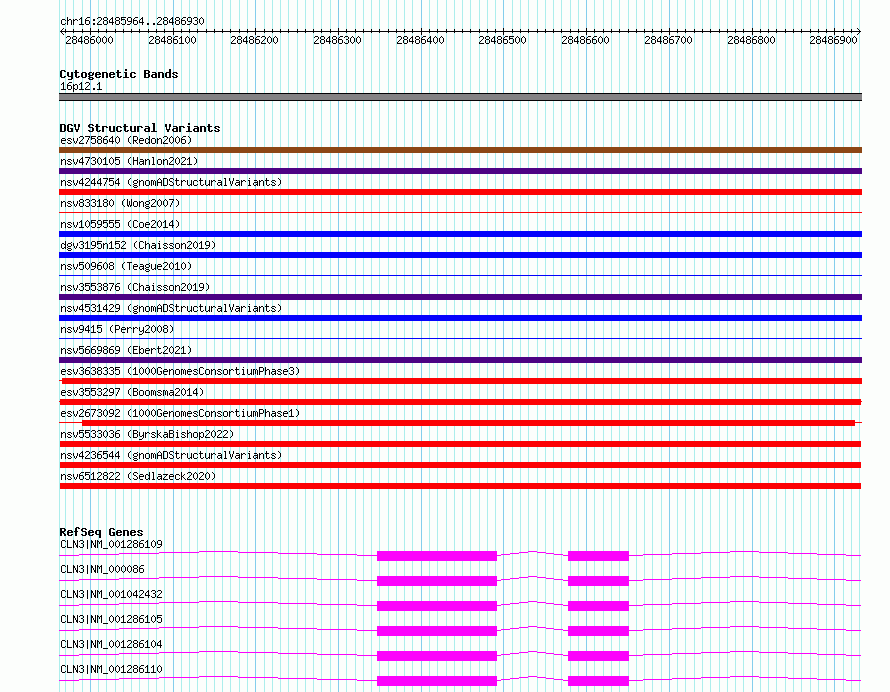
Task: Open variant esv3553297 (Boomsma2014) label
Action: point(132,392)
